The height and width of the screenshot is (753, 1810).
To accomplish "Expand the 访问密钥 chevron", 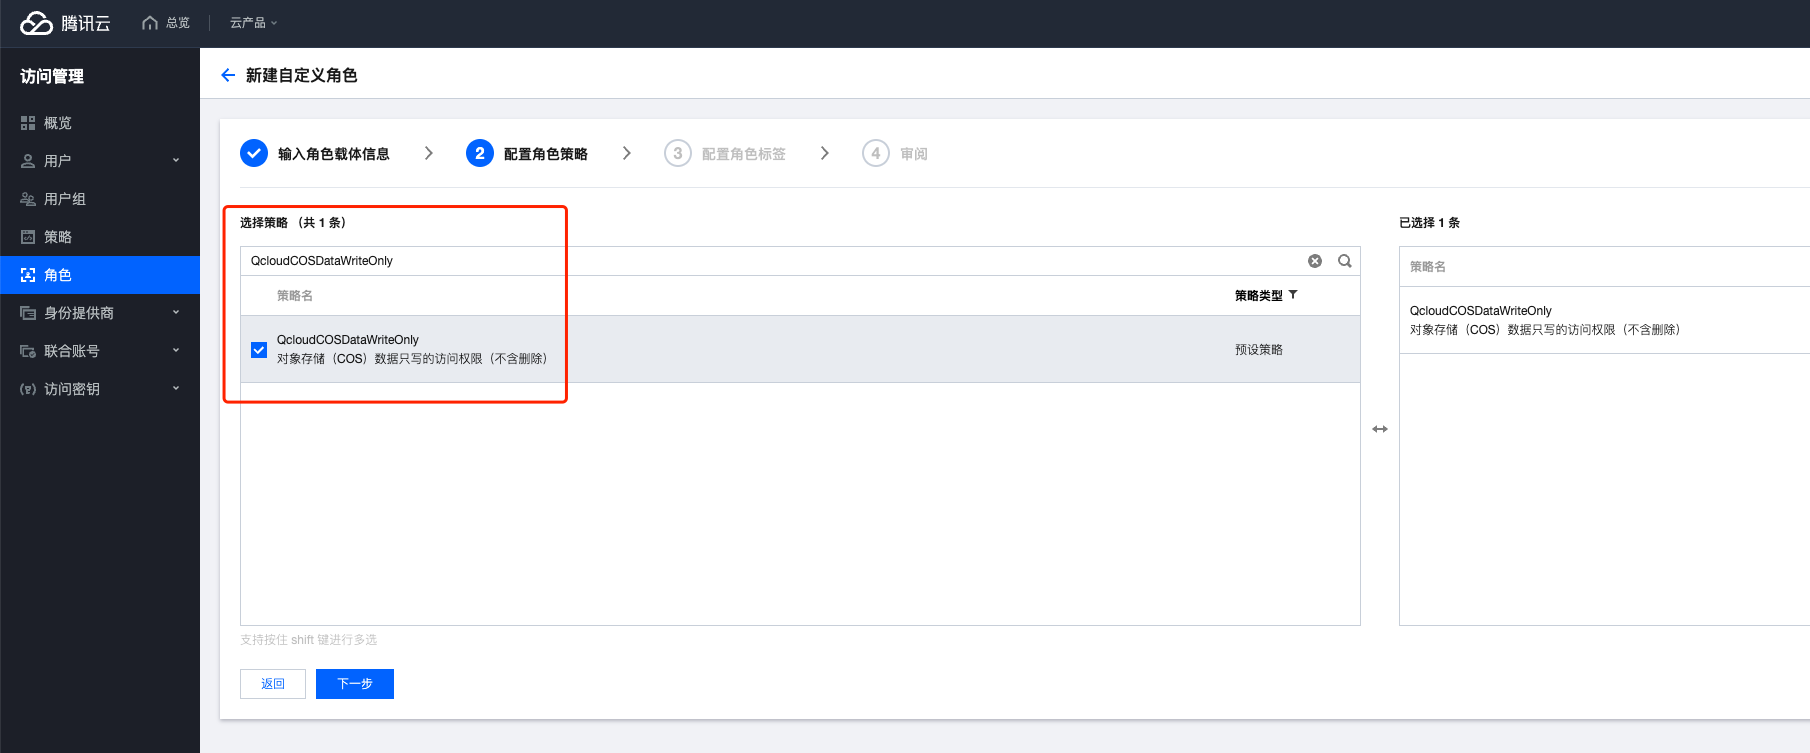I will click(x=176, y=388).
